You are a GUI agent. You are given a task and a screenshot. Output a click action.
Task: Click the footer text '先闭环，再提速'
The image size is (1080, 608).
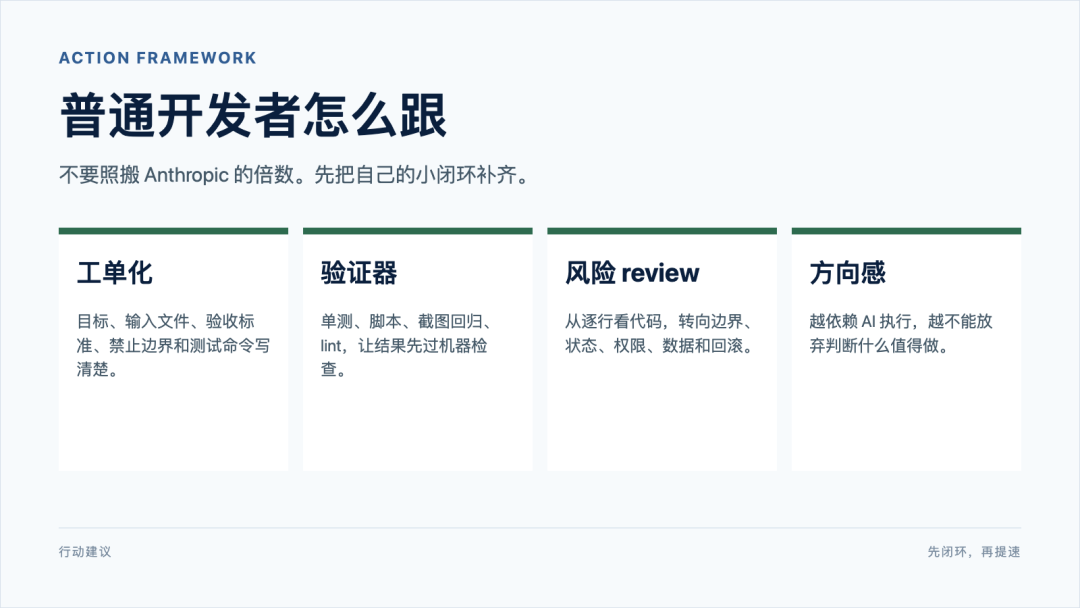[974, 552]
